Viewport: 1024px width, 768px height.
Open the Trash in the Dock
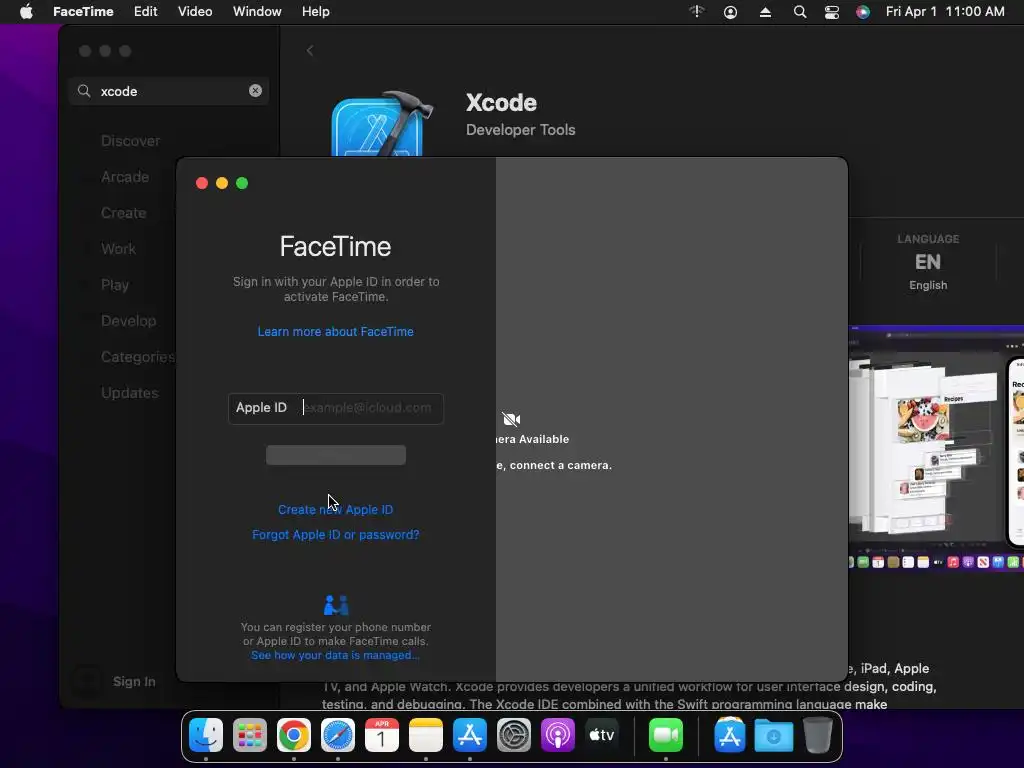point(818,735)
